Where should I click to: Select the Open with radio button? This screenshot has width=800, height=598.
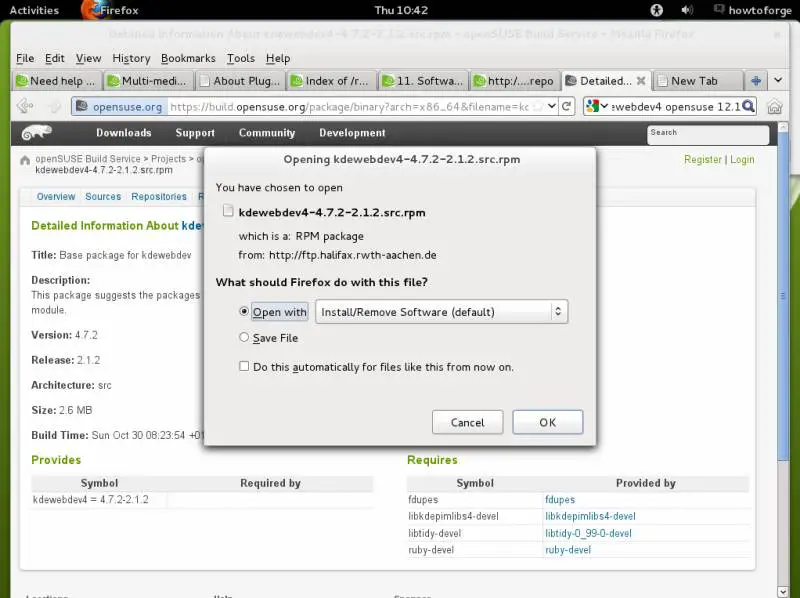coord(244,311)
